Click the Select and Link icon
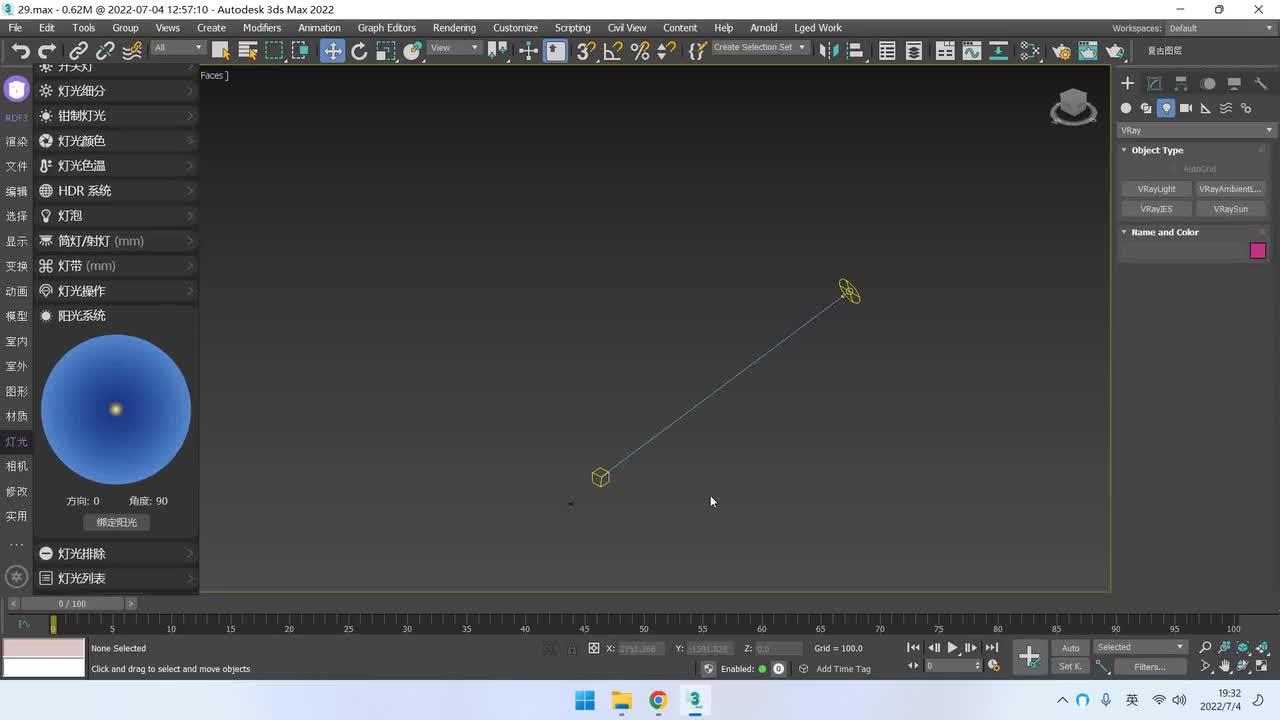This screenshot has width=1280, height=720. point(78,51)
